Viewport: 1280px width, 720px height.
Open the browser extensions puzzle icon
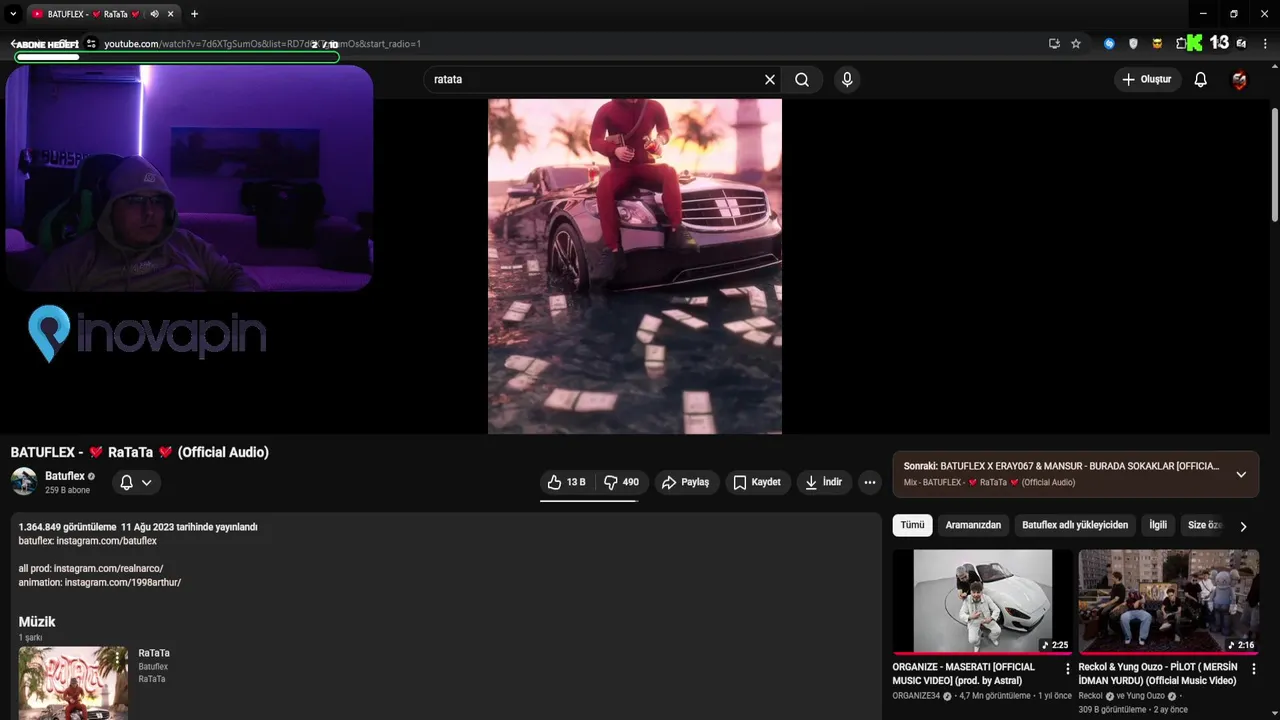1181,44
